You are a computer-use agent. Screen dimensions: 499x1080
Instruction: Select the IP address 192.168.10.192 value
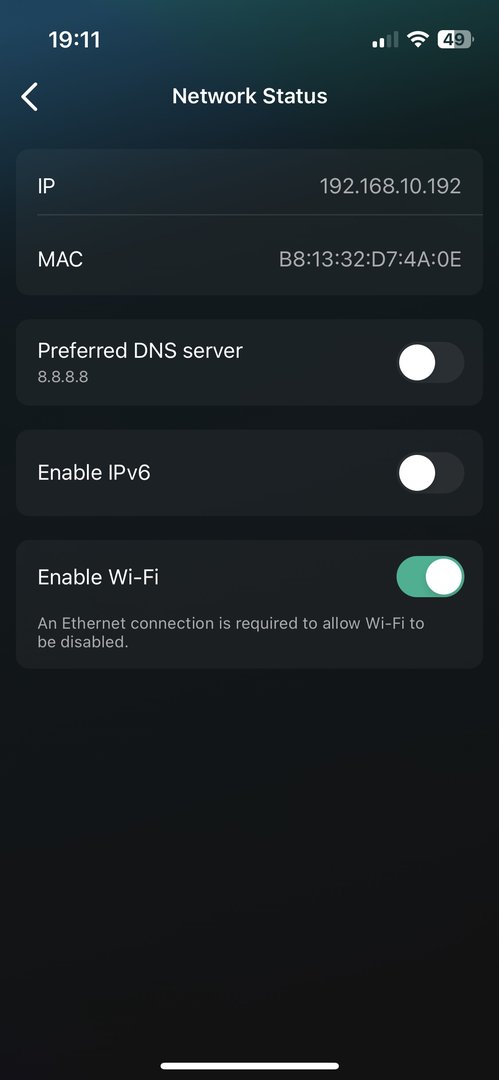(391, 186)
